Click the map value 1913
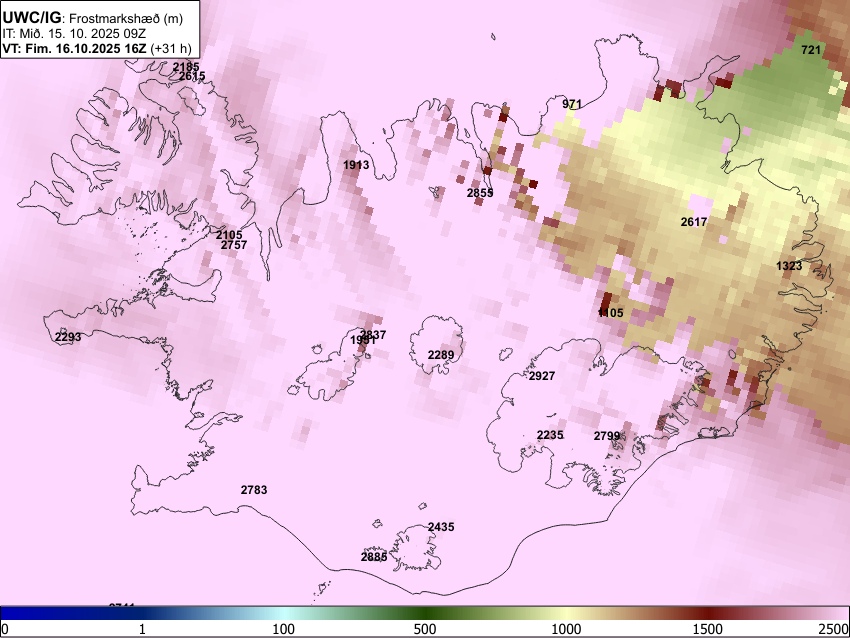 point(356,165)
